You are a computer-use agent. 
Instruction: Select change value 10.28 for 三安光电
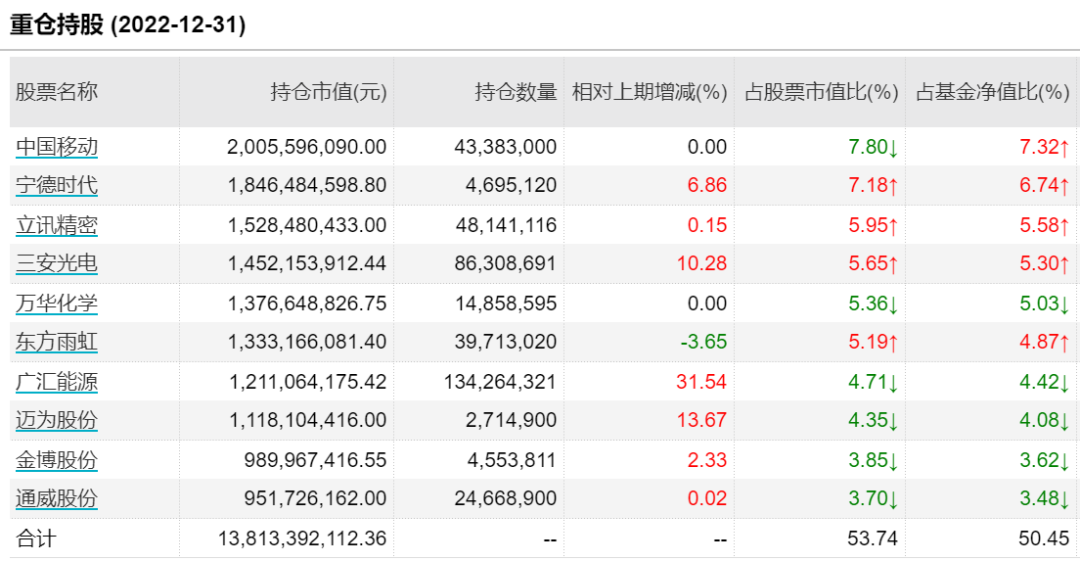click(702, 263)
